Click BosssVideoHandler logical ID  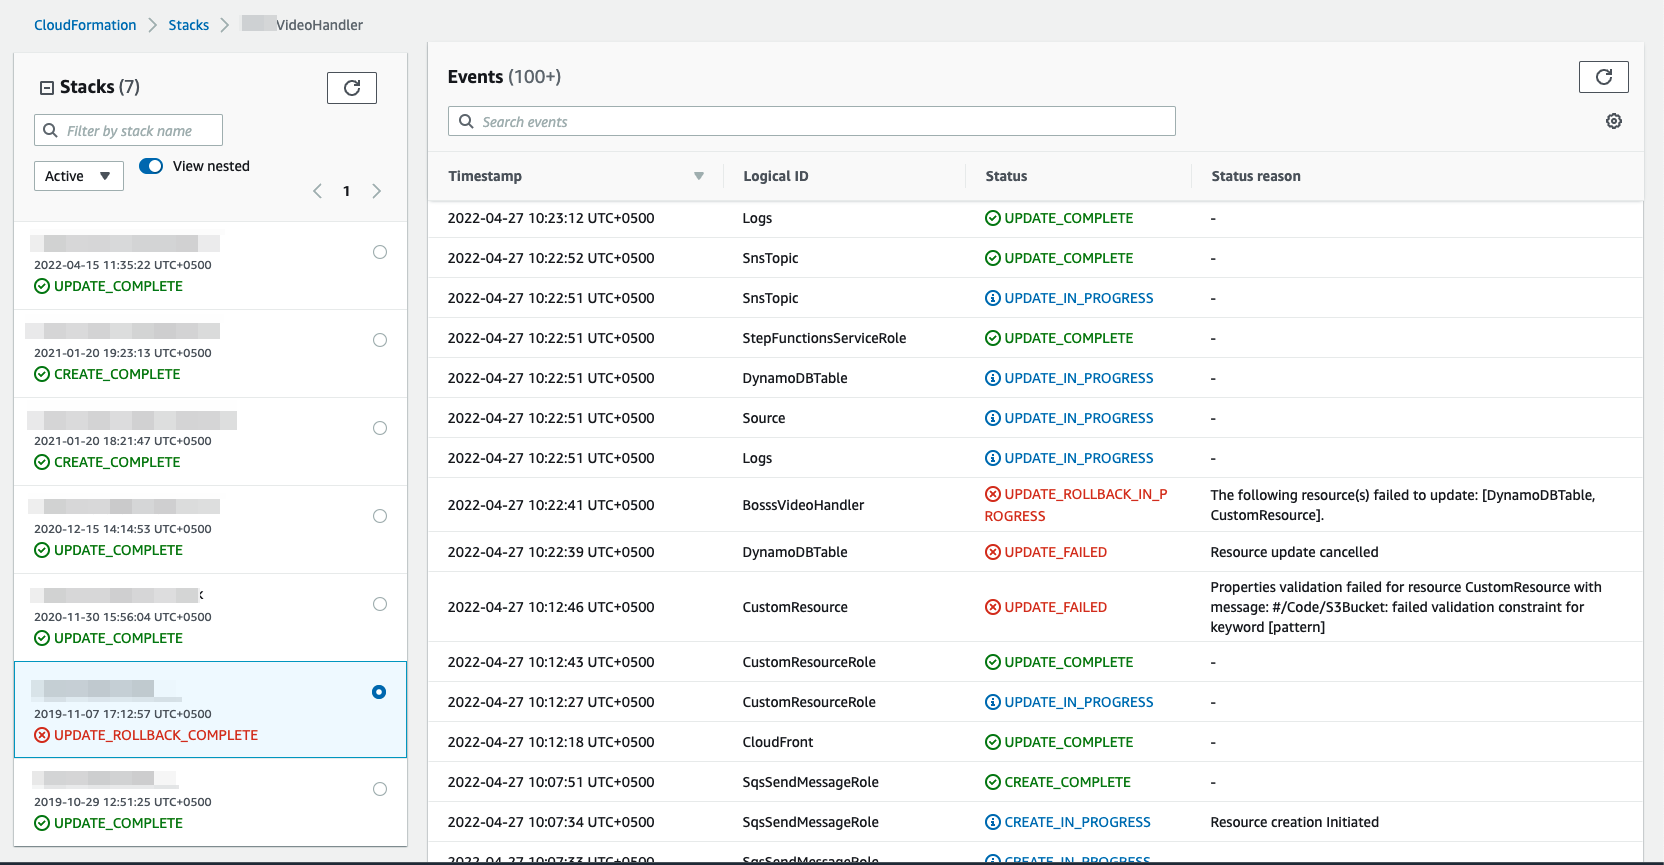click(x=803, y=505)
